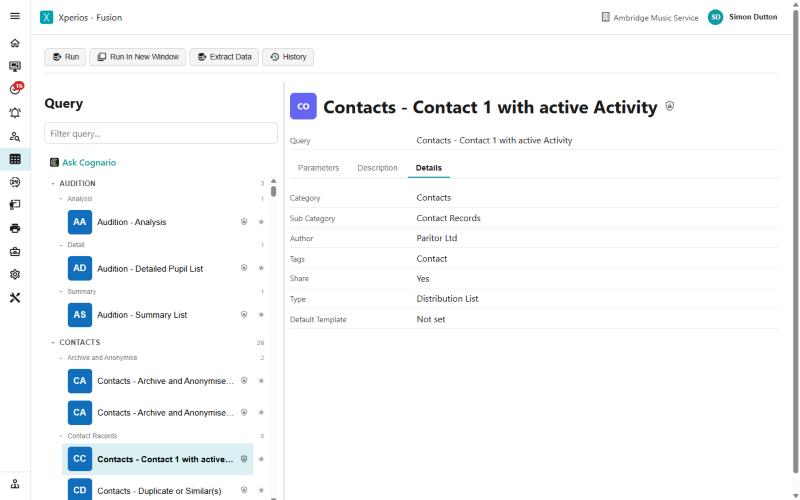800x500 pixels.
Task: Favorite Audition - Analysis with its star
Action: pos(261,222)
